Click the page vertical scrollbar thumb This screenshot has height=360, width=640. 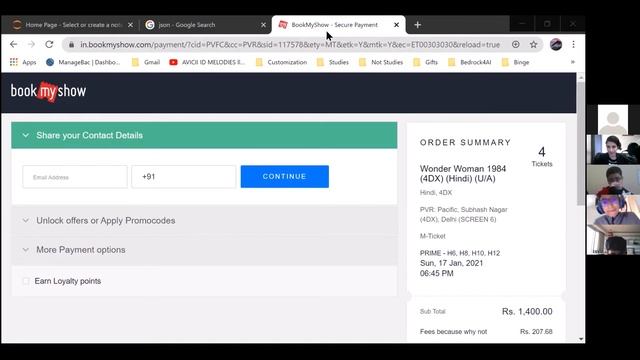pos(580,143)
